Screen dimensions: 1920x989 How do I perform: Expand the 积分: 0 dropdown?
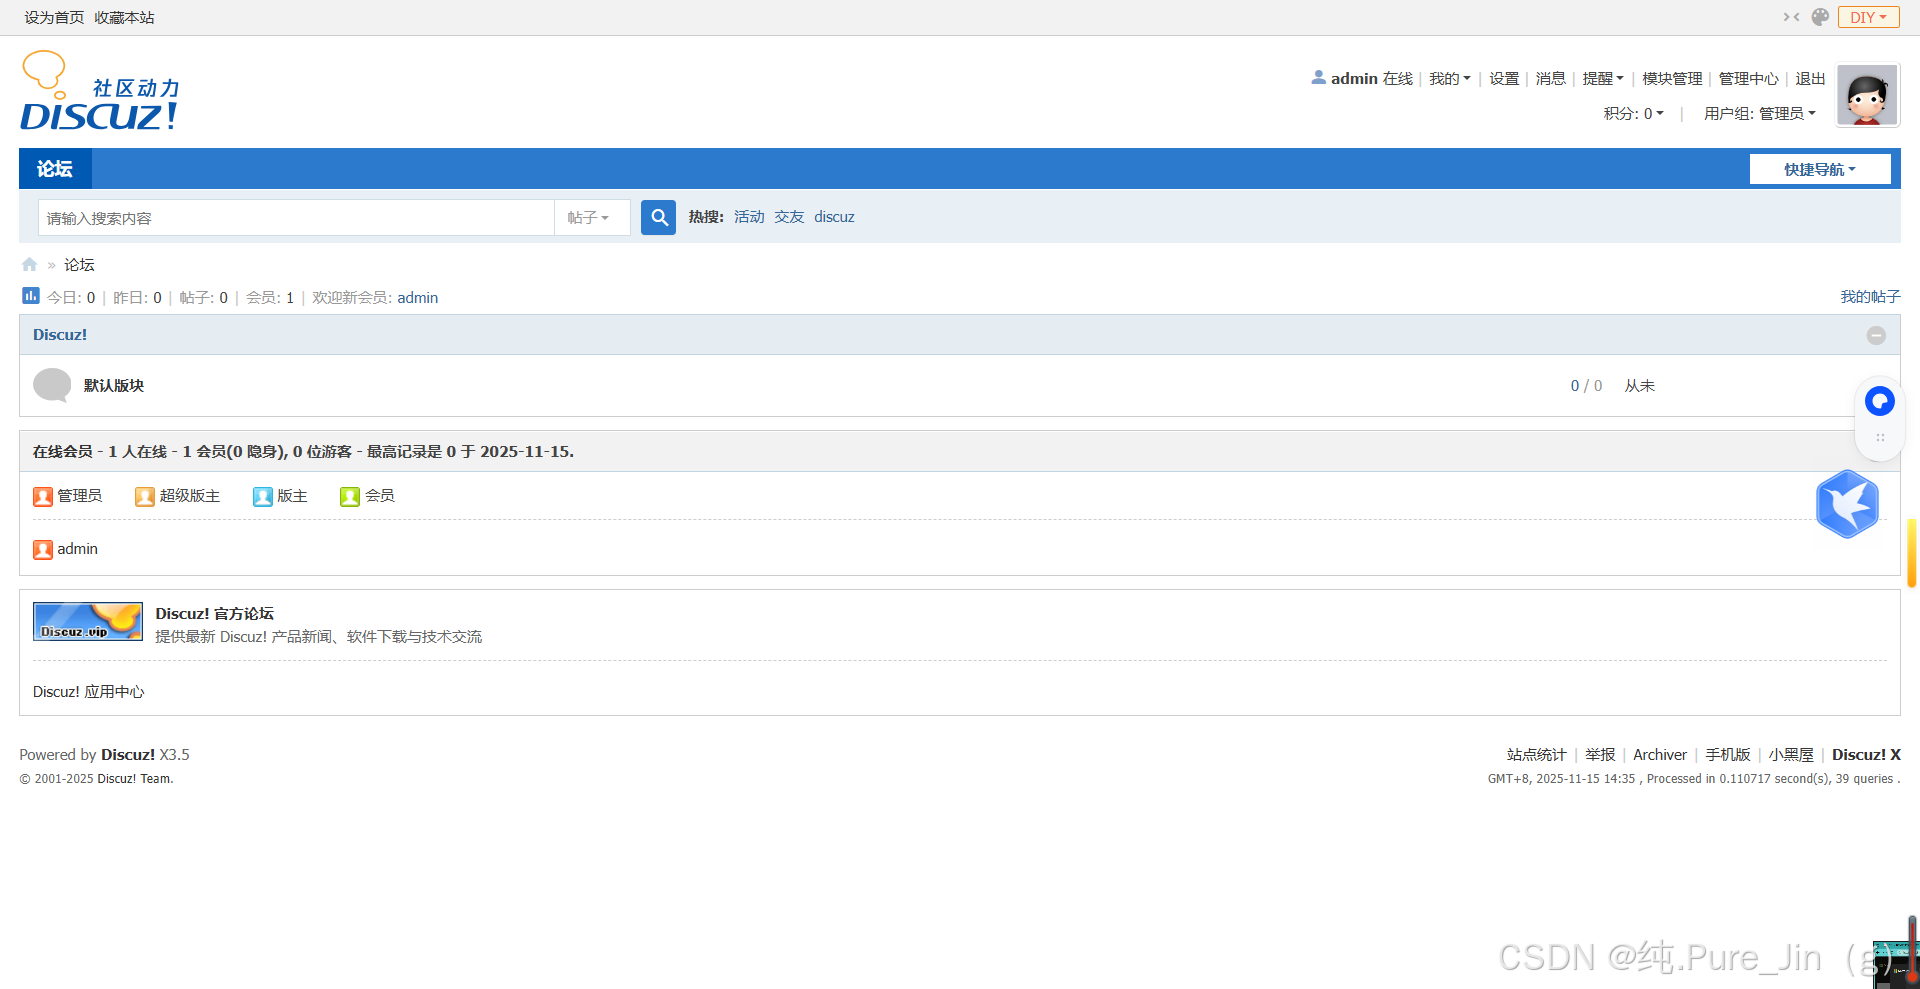tap(1634, 114)
